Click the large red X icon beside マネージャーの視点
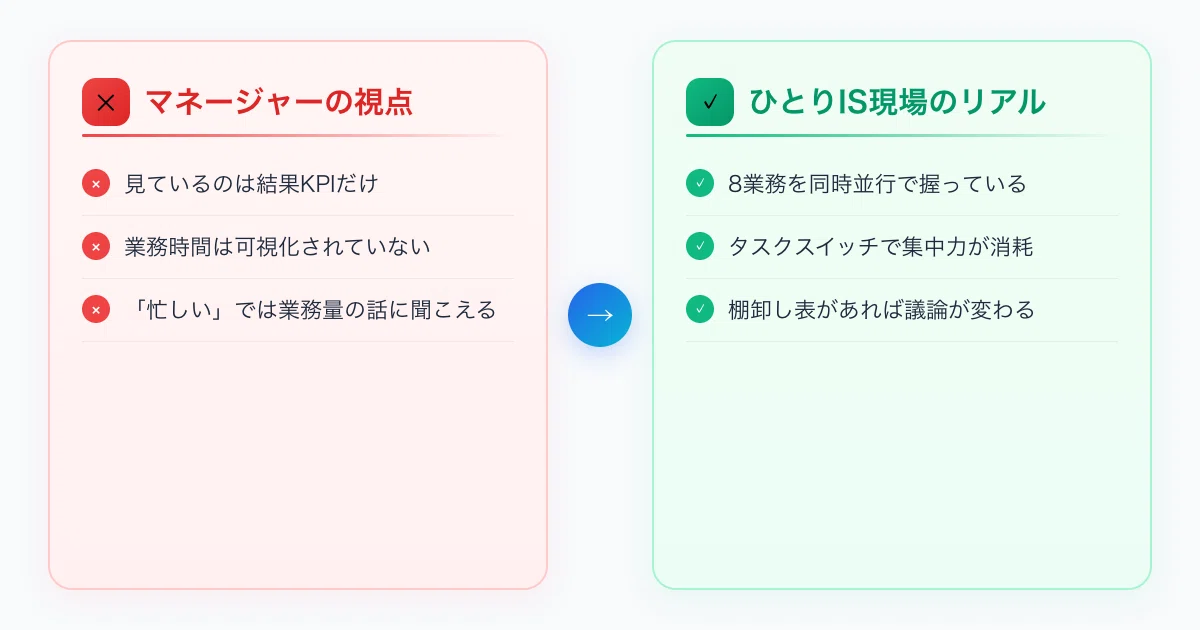The image size is (1200, 630). [x=106, y=102]
